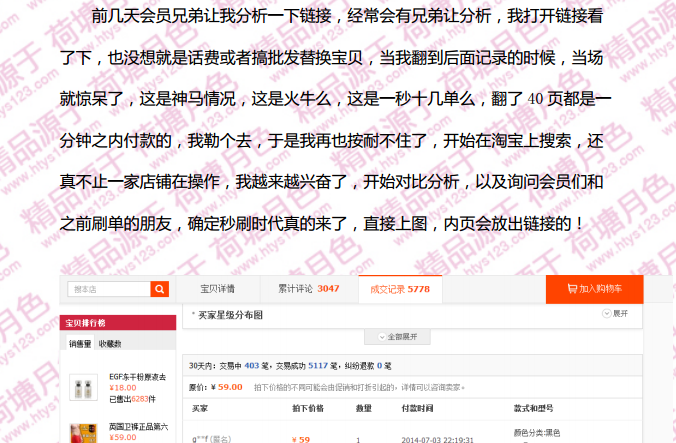Select the 成交记录 5778 tab
Image resolution: width=676 pixels, height=443 pixels.
pos(400,289)
